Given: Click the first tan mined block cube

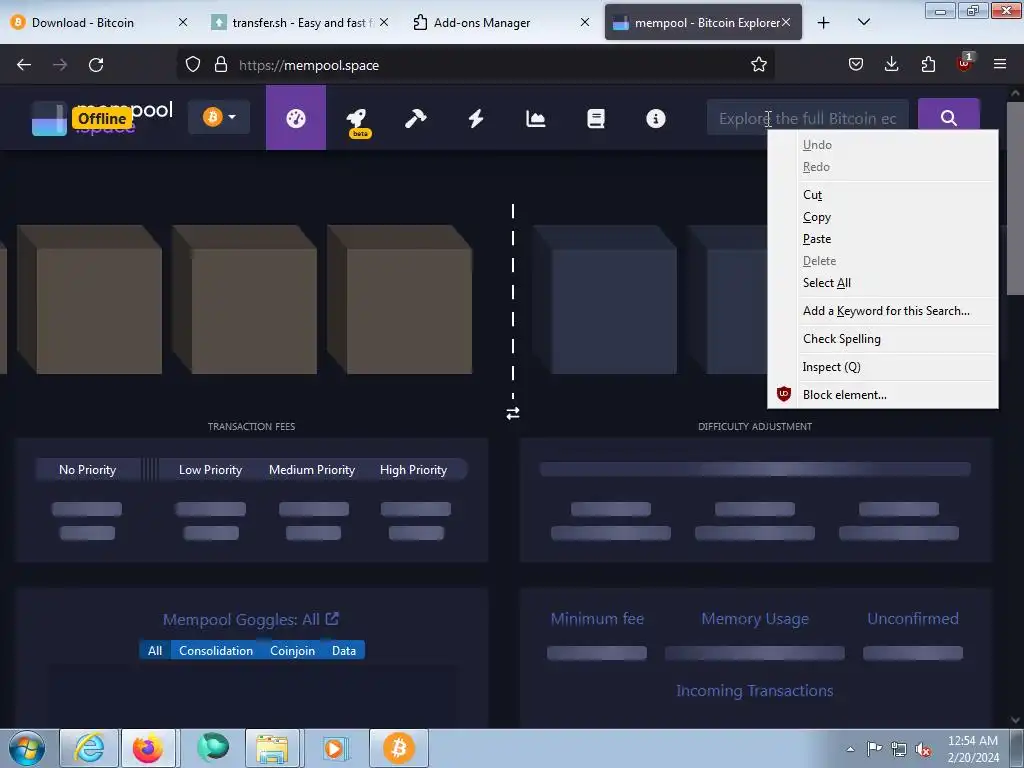Looking at the screenshot, I should (x=89, y=300).
